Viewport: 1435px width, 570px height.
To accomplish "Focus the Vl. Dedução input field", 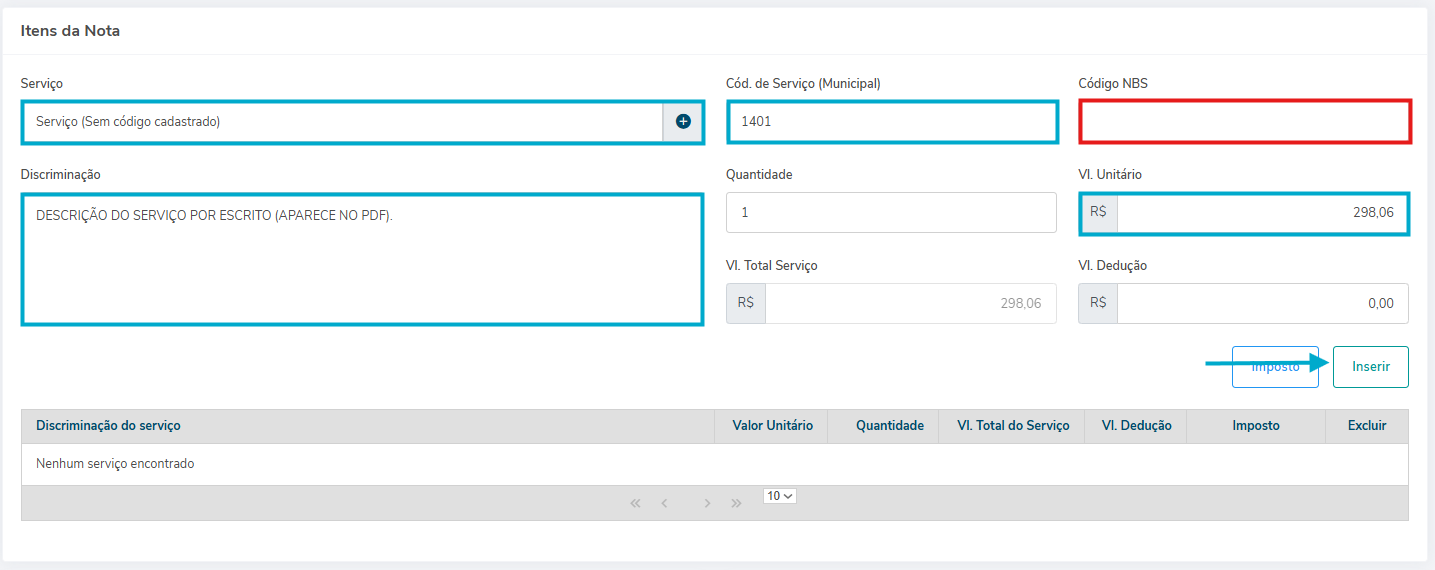I will click(1261, 304).
